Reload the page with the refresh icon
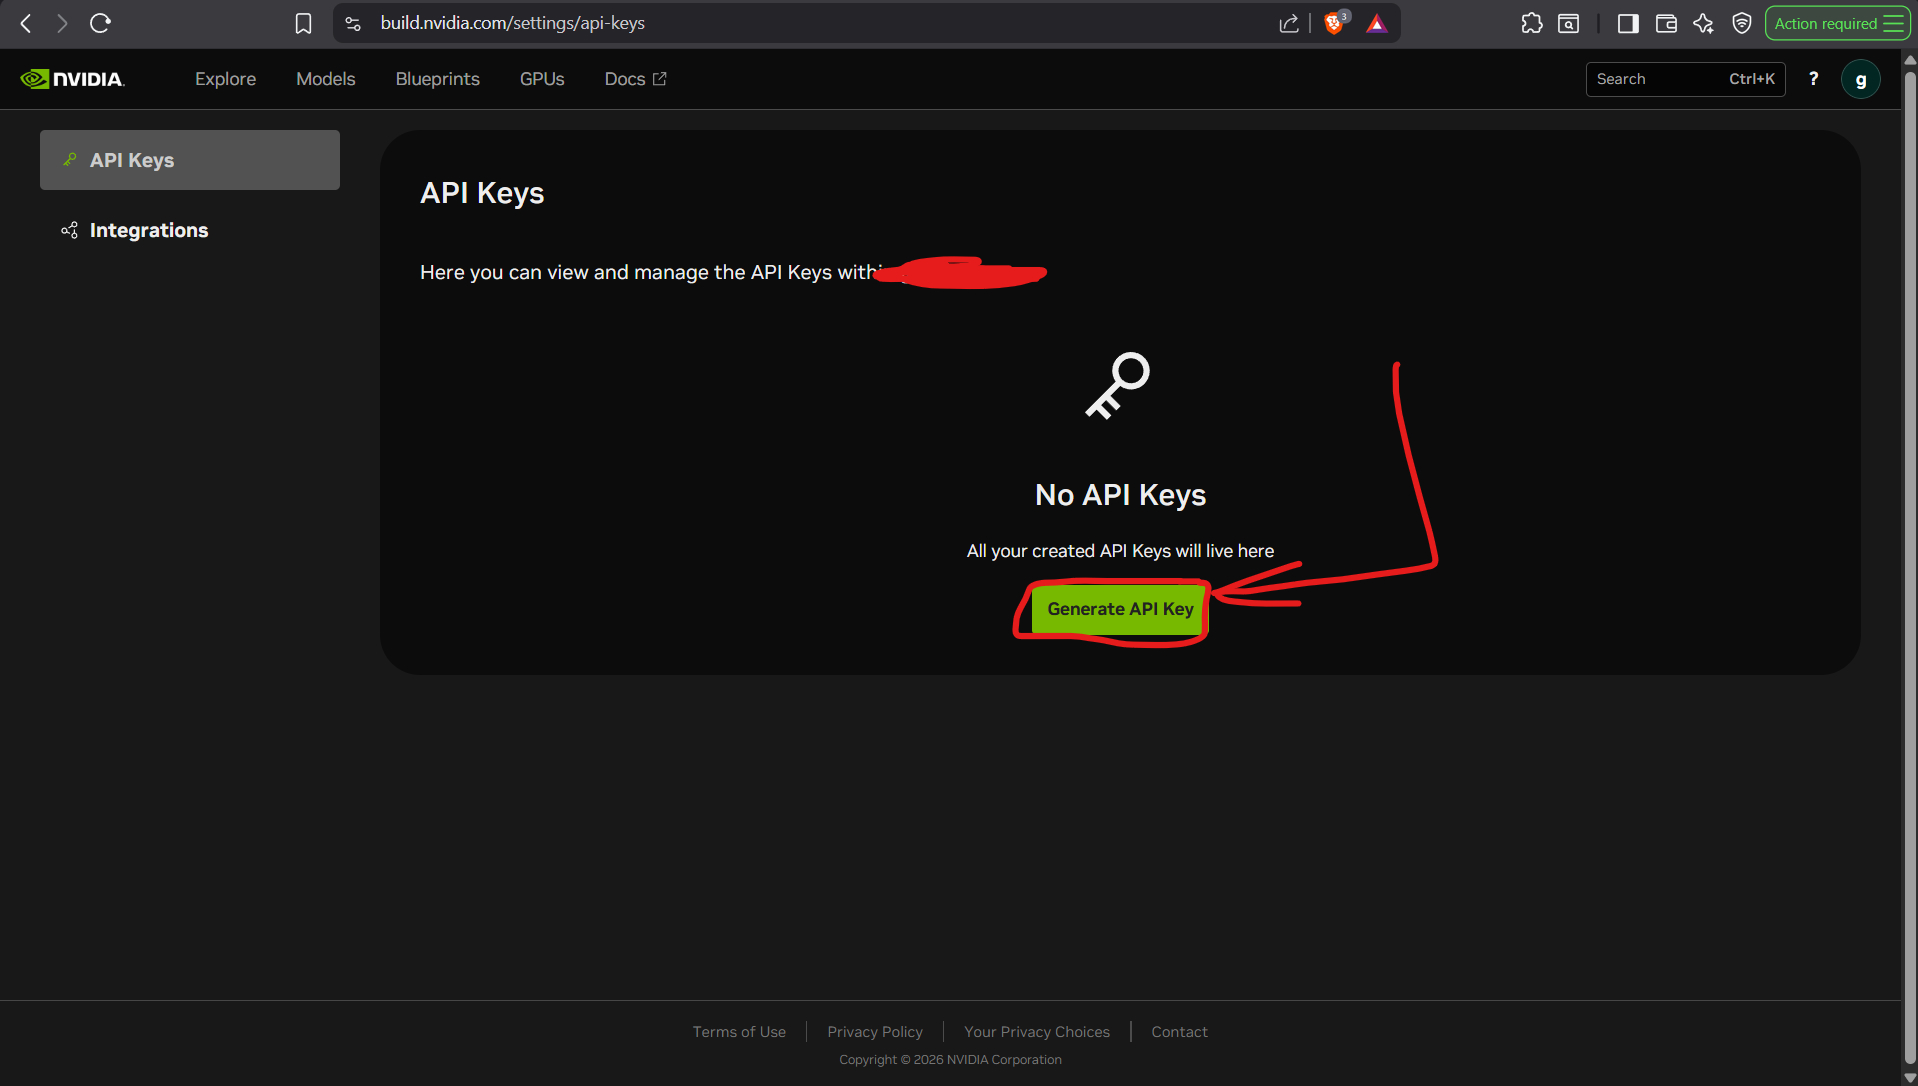1918x1086 pixels. 100,23
